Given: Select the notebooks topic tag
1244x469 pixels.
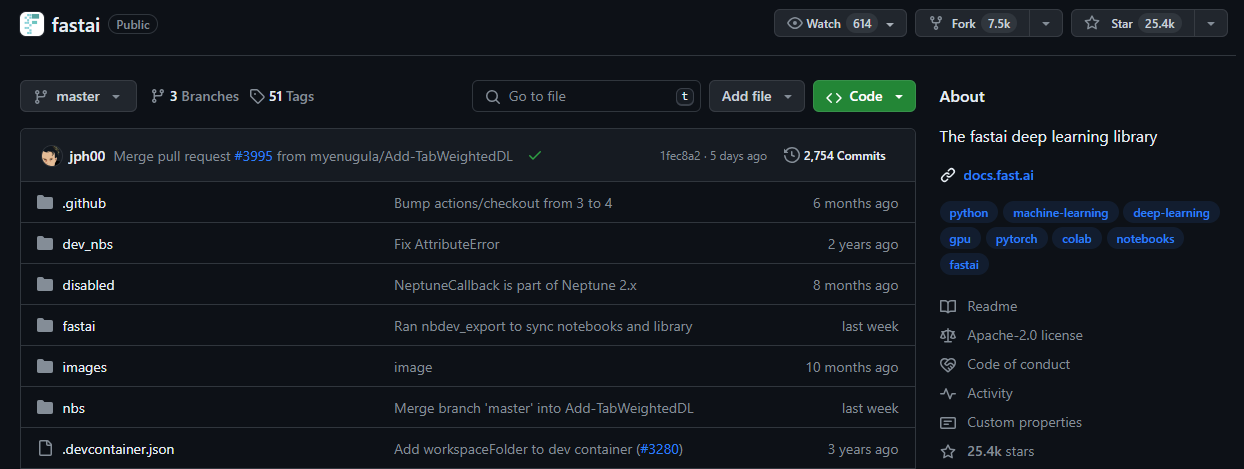Looking at the screenshot, I should click(x=1145, y=239).
